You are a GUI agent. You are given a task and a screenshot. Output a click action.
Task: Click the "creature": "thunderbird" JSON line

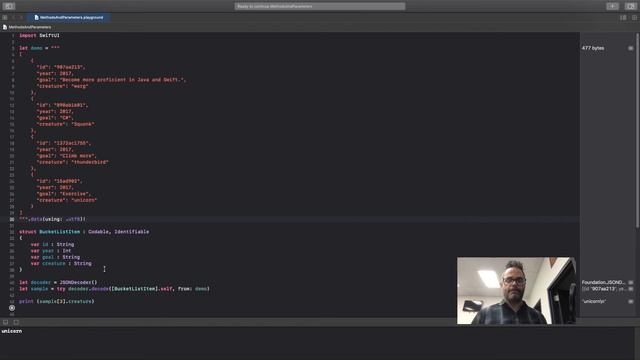(73, 162)
